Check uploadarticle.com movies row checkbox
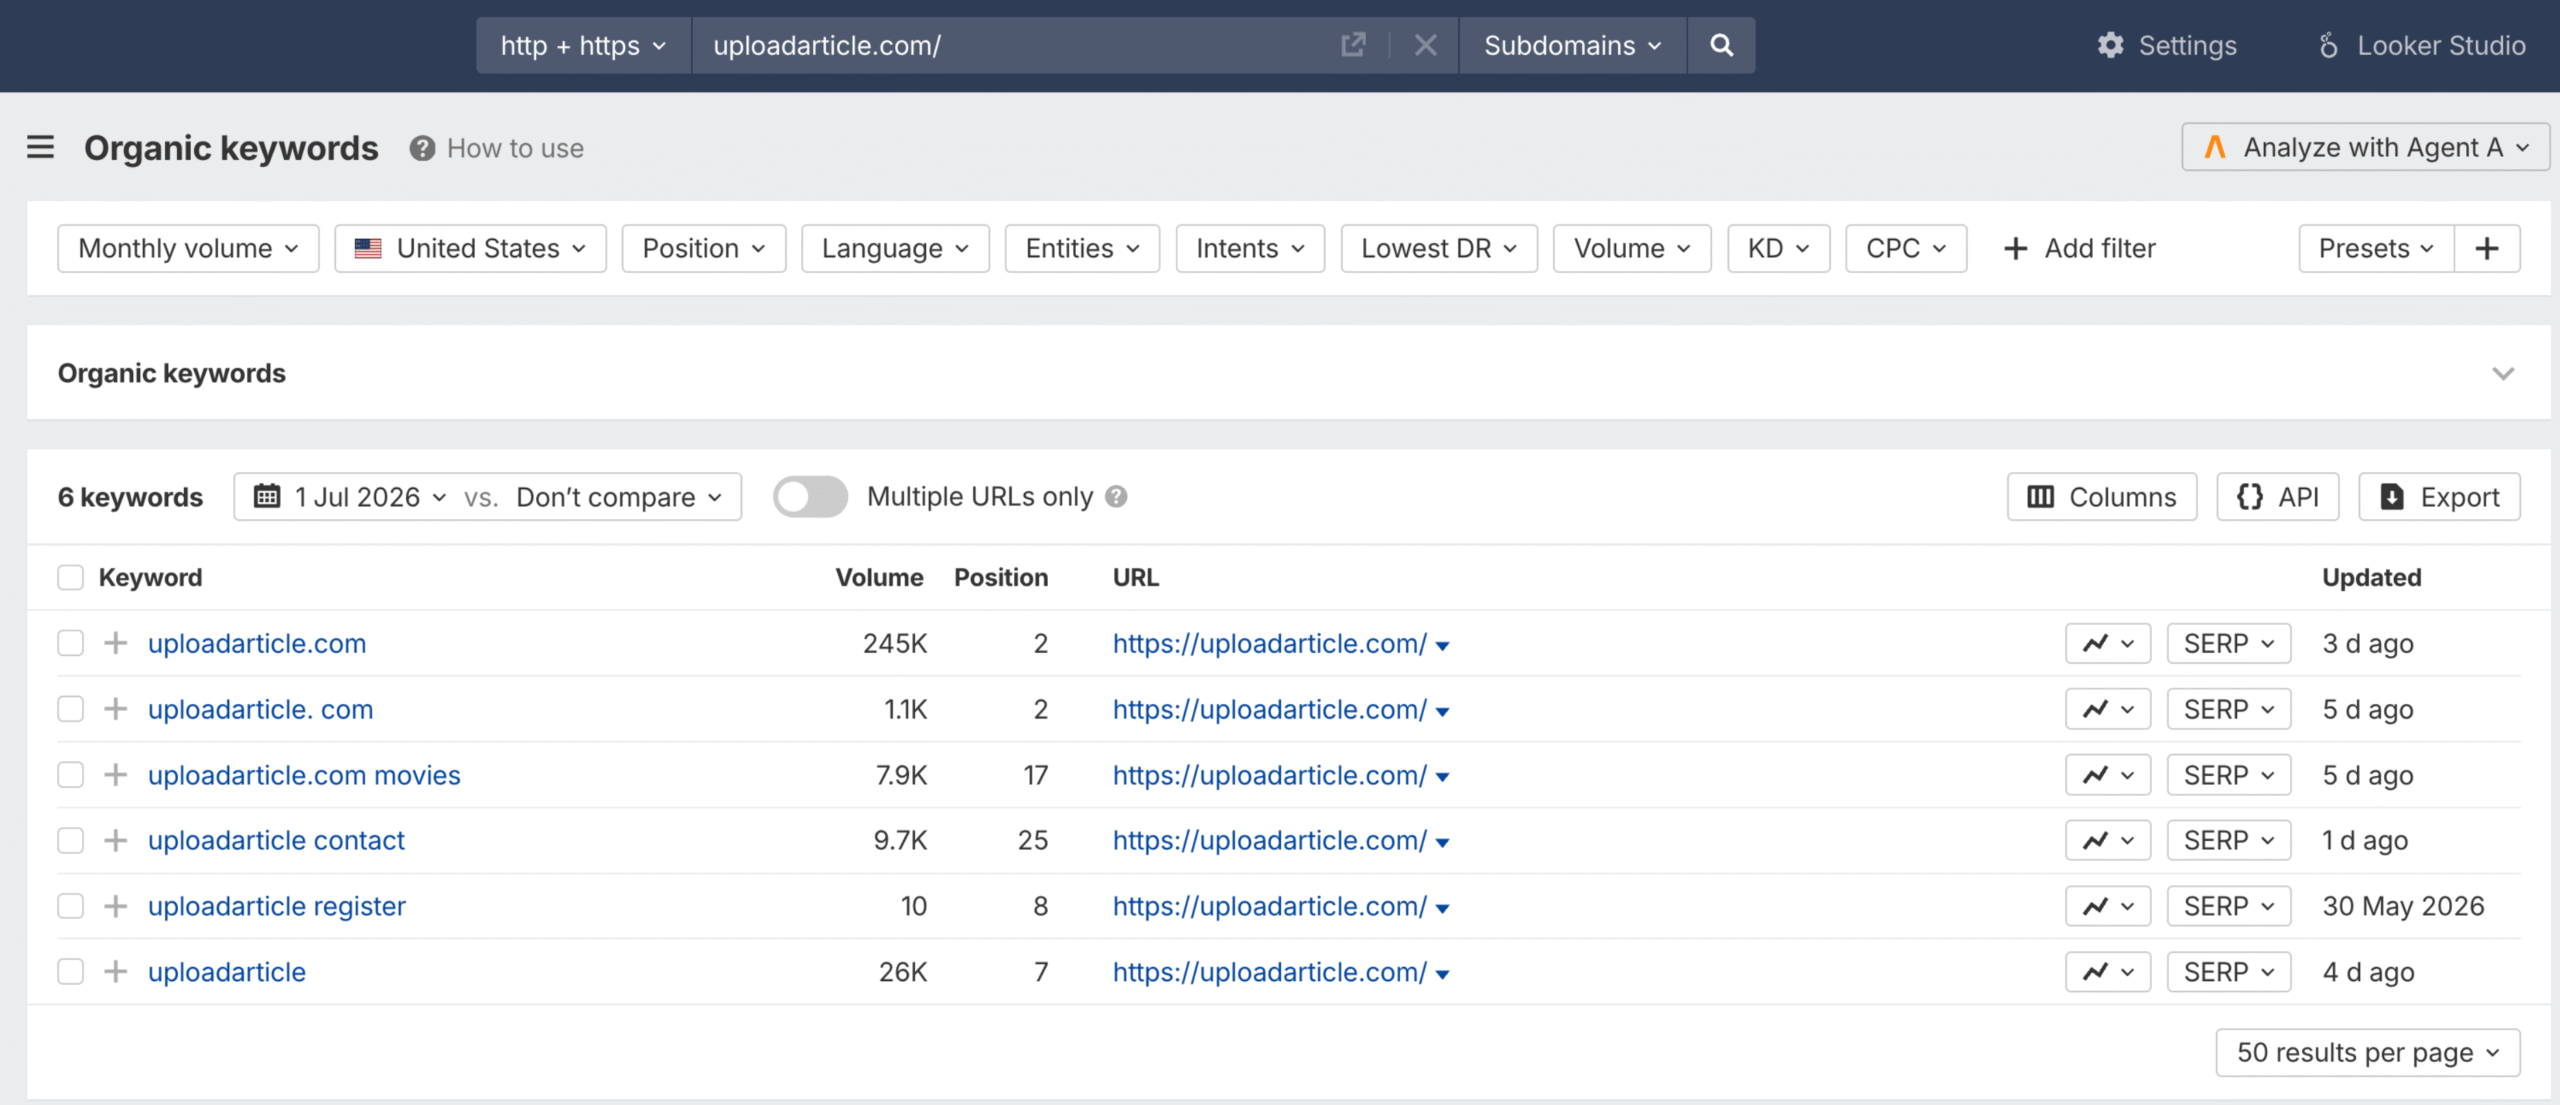The height and width of the screenshot is (1105, 2560). (x=70, y=775)
